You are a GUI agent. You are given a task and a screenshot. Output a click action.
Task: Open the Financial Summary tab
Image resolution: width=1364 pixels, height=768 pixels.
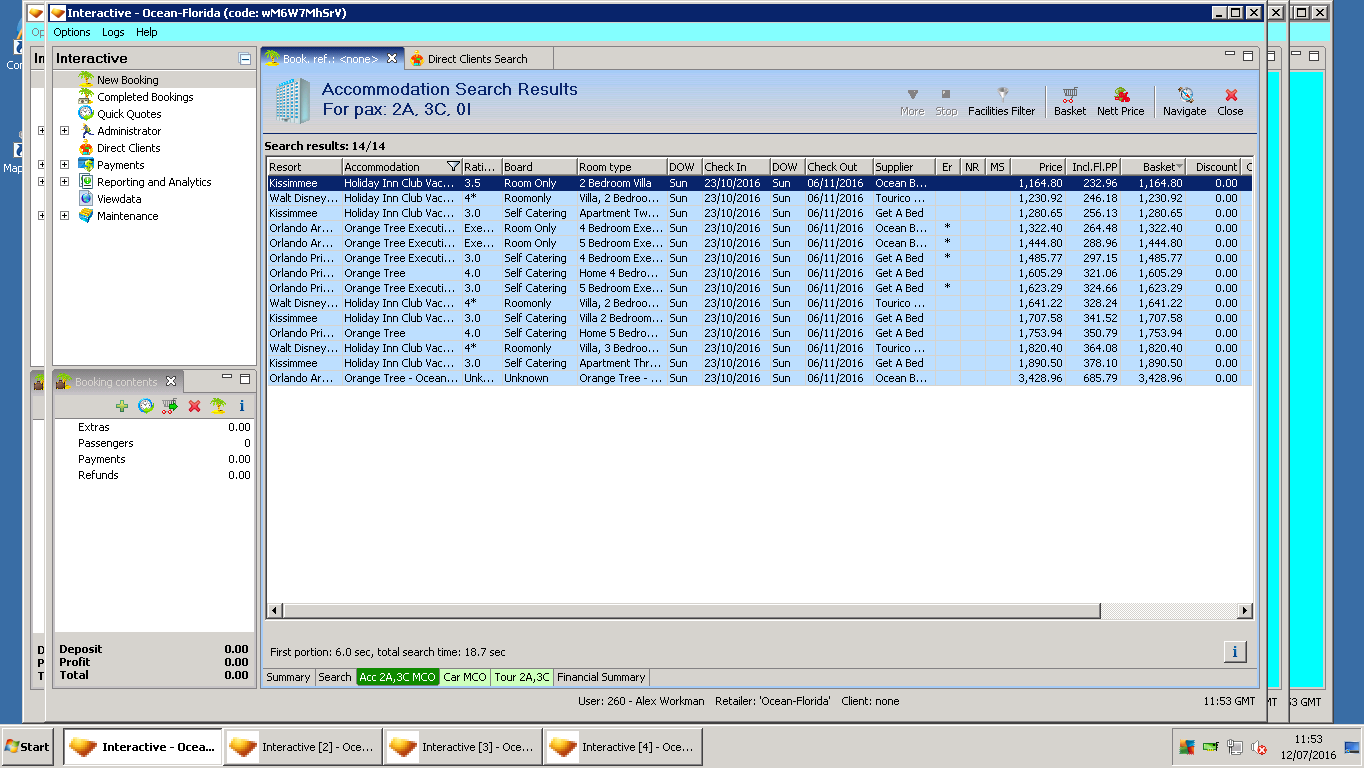(x=602, y=677)
